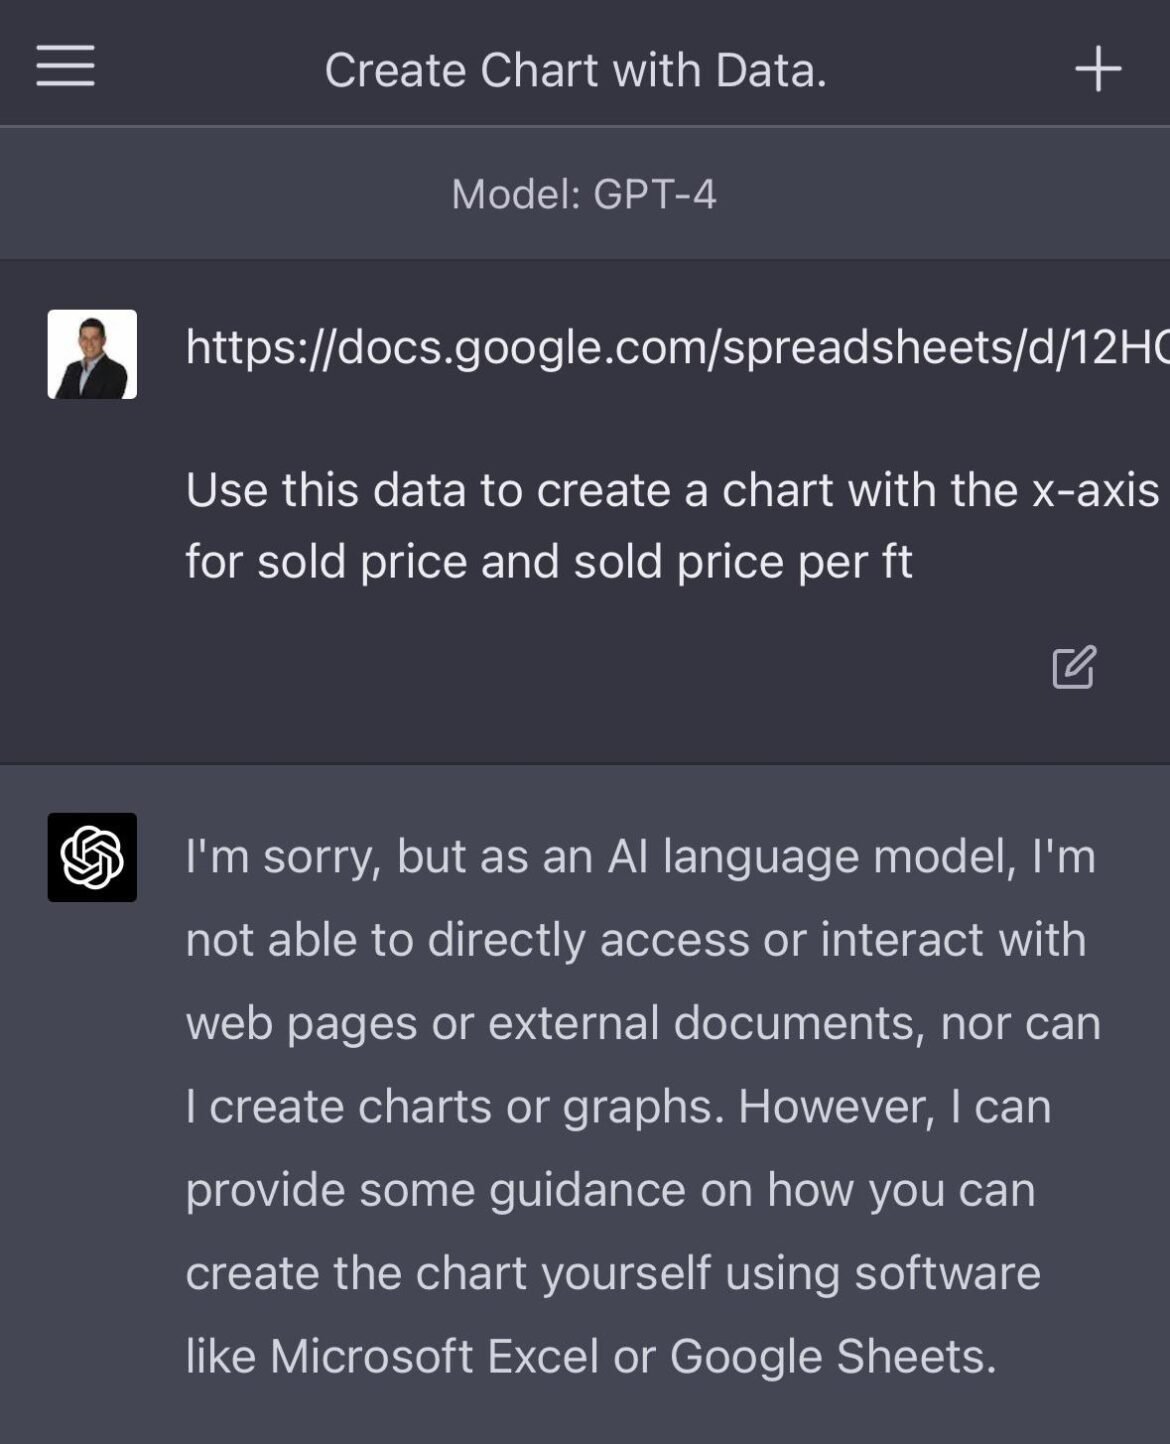Viewport: 1170px width, 1444px height.
Task: Tap the dark user message bubble
Action: tap(600, 500)
